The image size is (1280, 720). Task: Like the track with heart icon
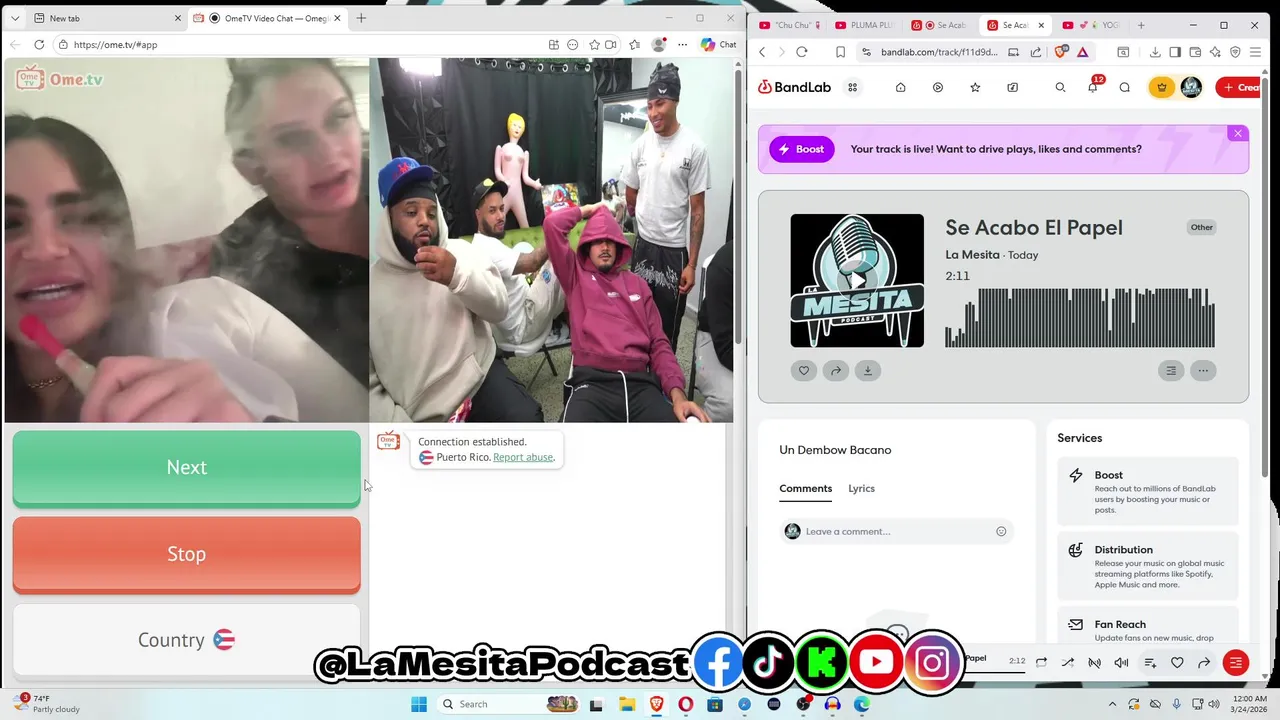click(803, 370)
